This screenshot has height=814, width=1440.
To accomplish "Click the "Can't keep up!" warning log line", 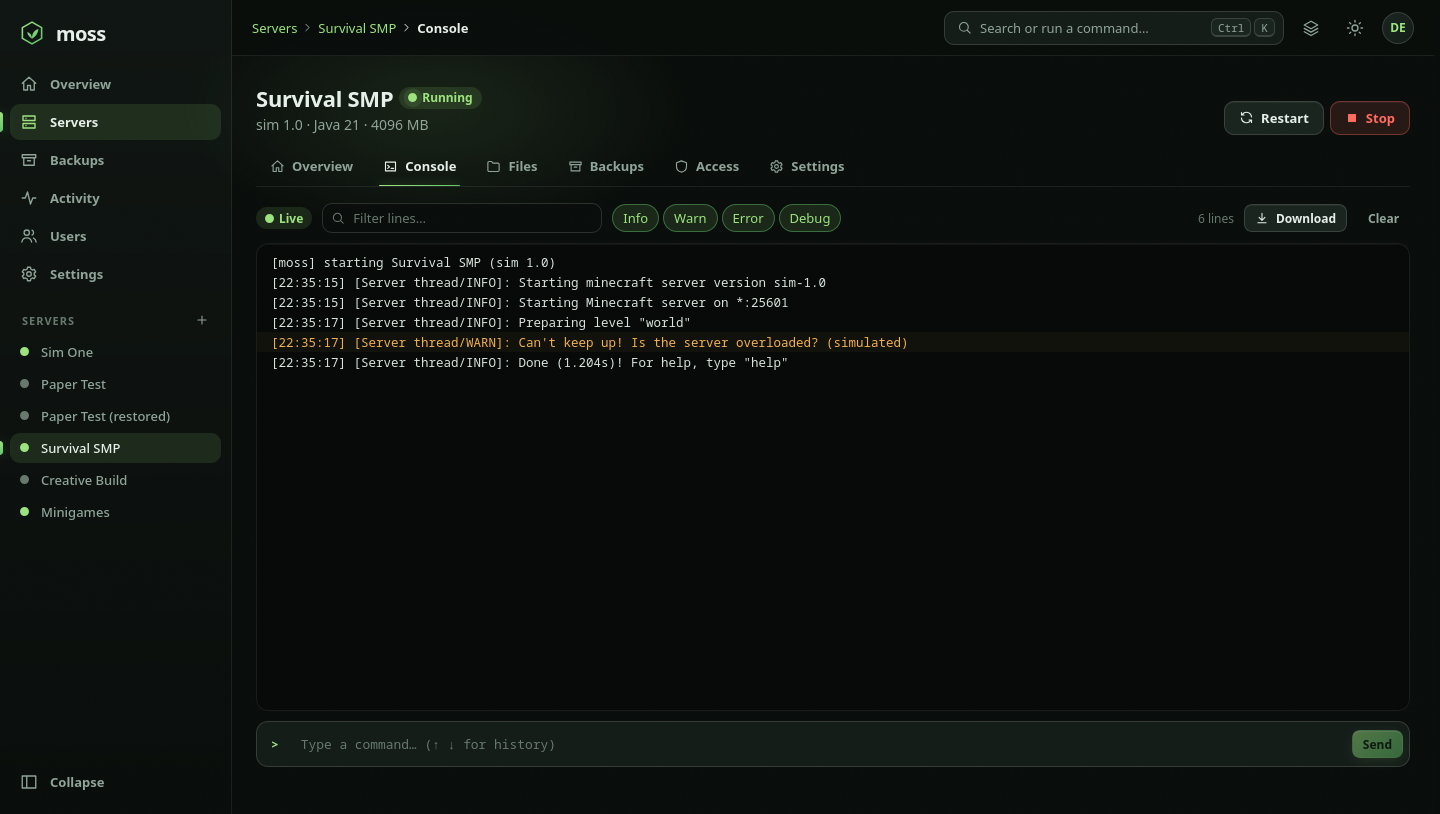I will [x=833, y=342].
